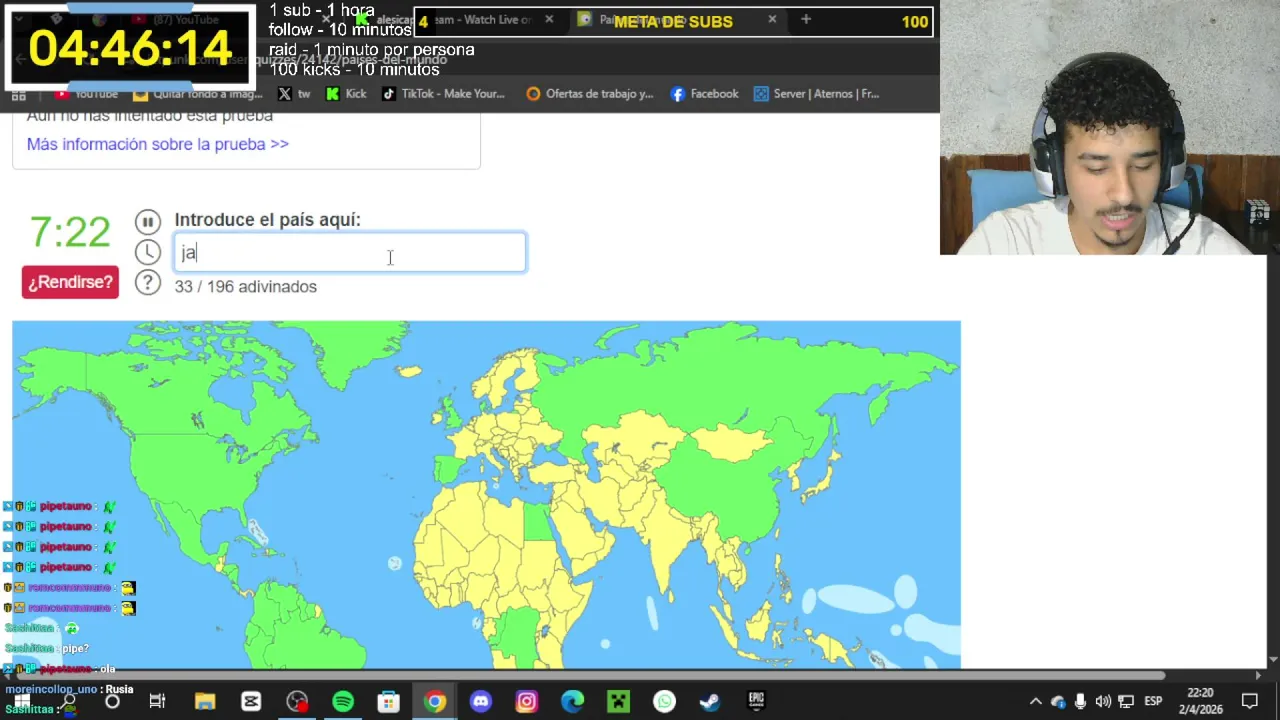Focus the country name input field
1280x720 pixels.
[x=350, y=253]
